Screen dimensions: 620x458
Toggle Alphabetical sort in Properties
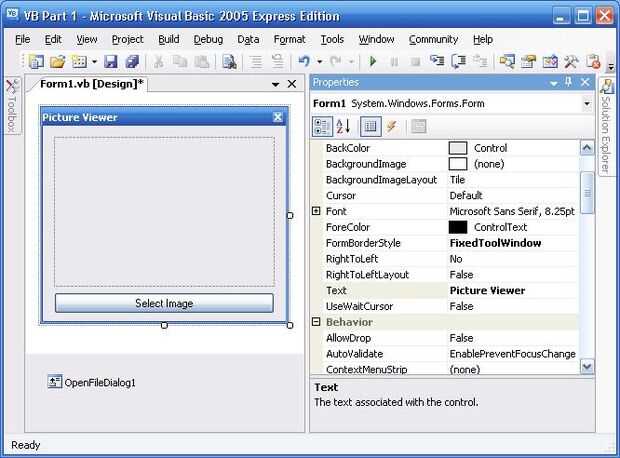tap(343, 127)
